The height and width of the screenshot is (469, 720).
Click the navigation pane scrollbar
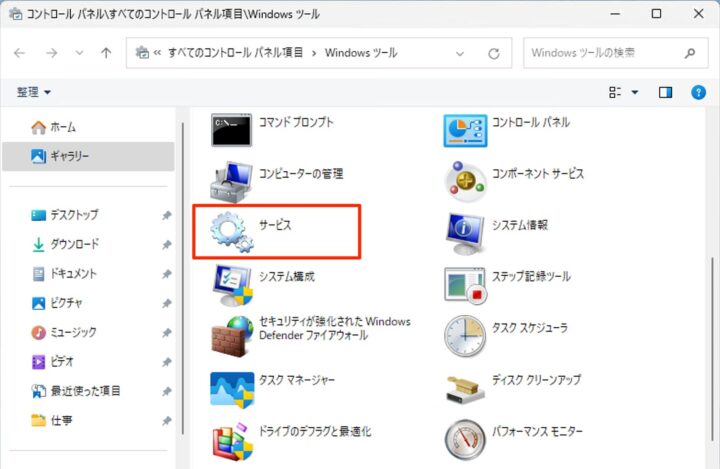183,278
